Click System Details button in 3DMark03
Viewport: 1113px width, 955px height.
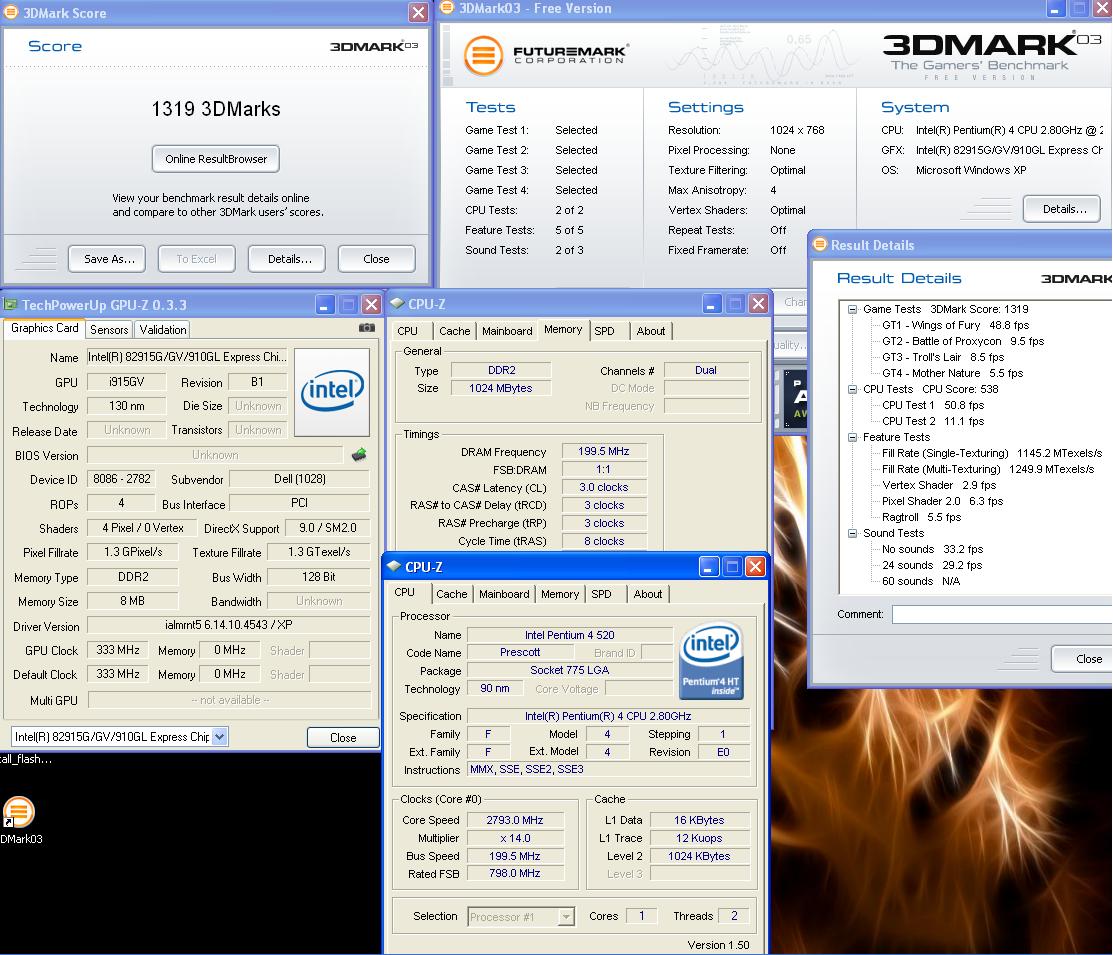1062,209
